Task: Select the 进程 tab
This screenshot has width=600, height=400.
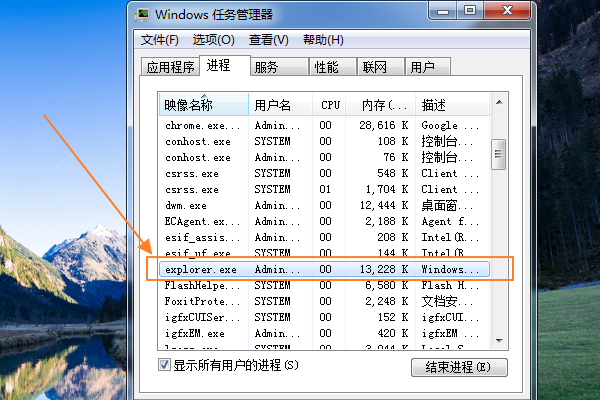Action: point(225,65)
